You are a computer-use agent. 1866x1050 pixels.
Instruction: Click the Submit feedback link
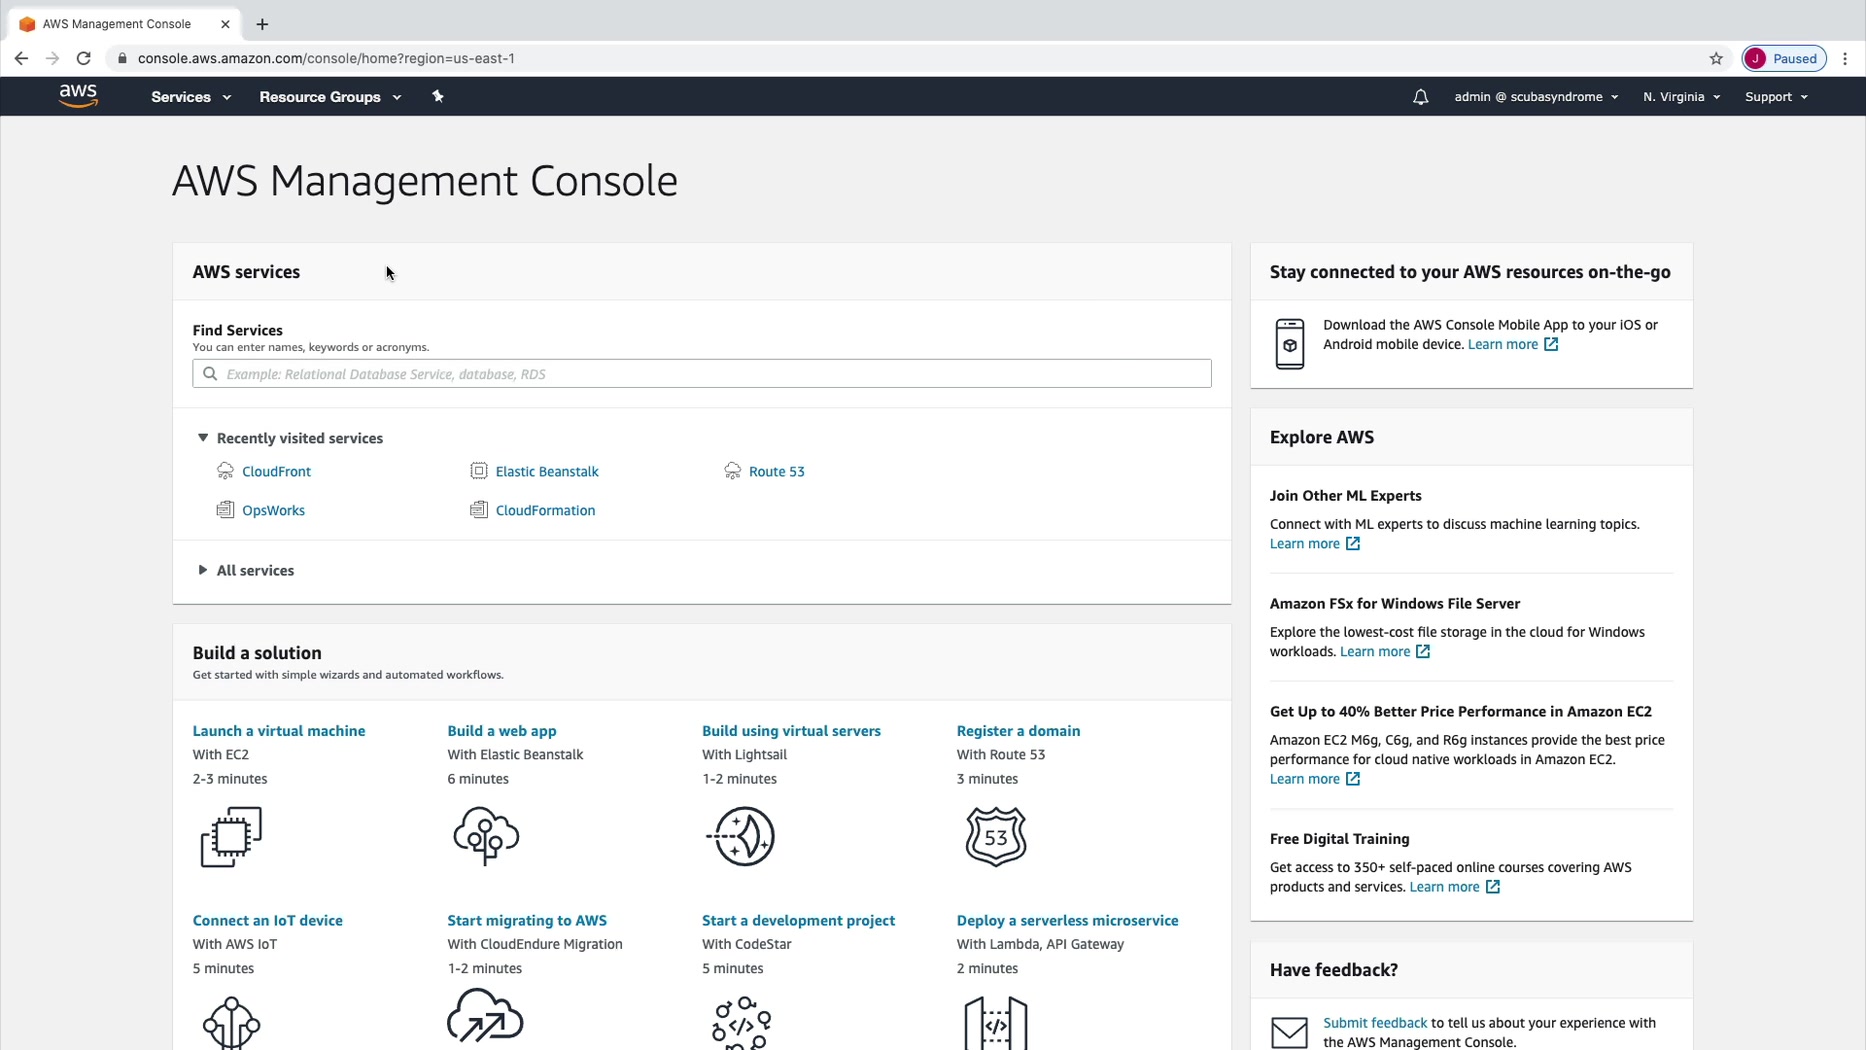[1374, 1023]
